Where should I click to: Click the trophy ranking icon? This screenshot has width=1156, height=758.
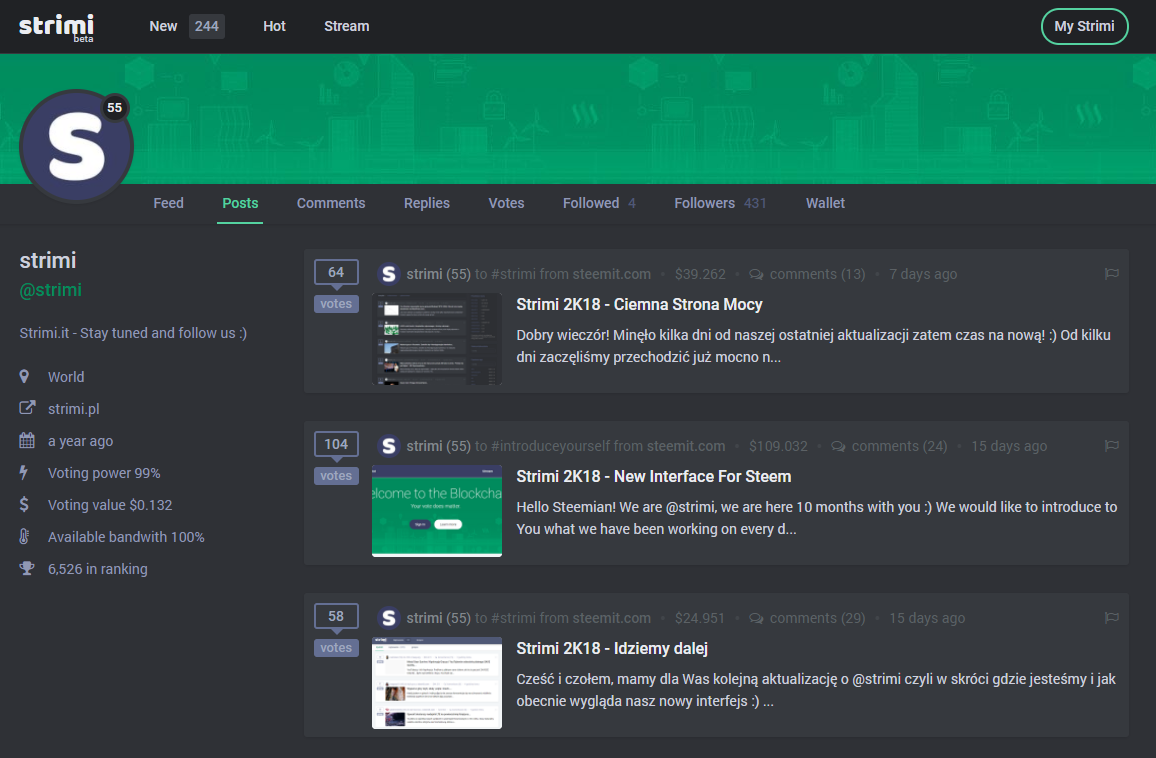(27, 568)
